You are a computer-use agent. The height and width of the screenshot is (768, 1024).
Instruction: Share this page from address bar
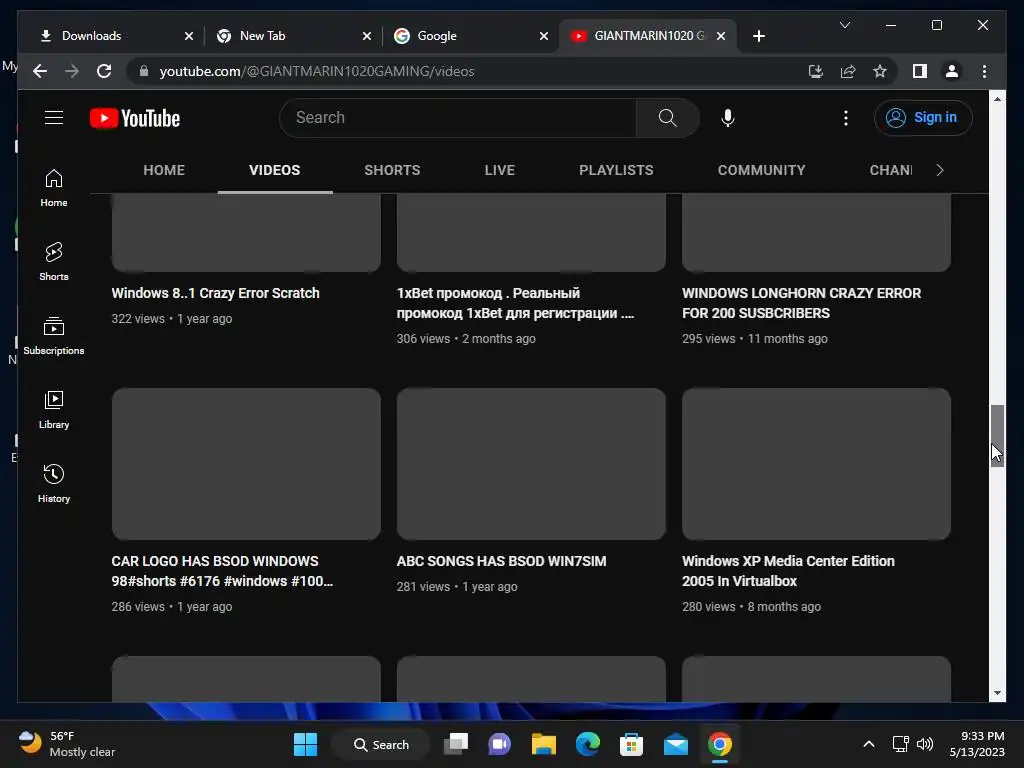[x=848, y=71]
